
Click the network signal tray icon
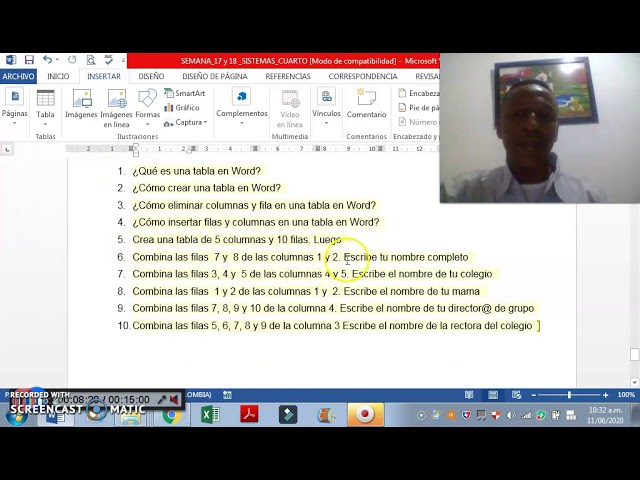point(526,416)
